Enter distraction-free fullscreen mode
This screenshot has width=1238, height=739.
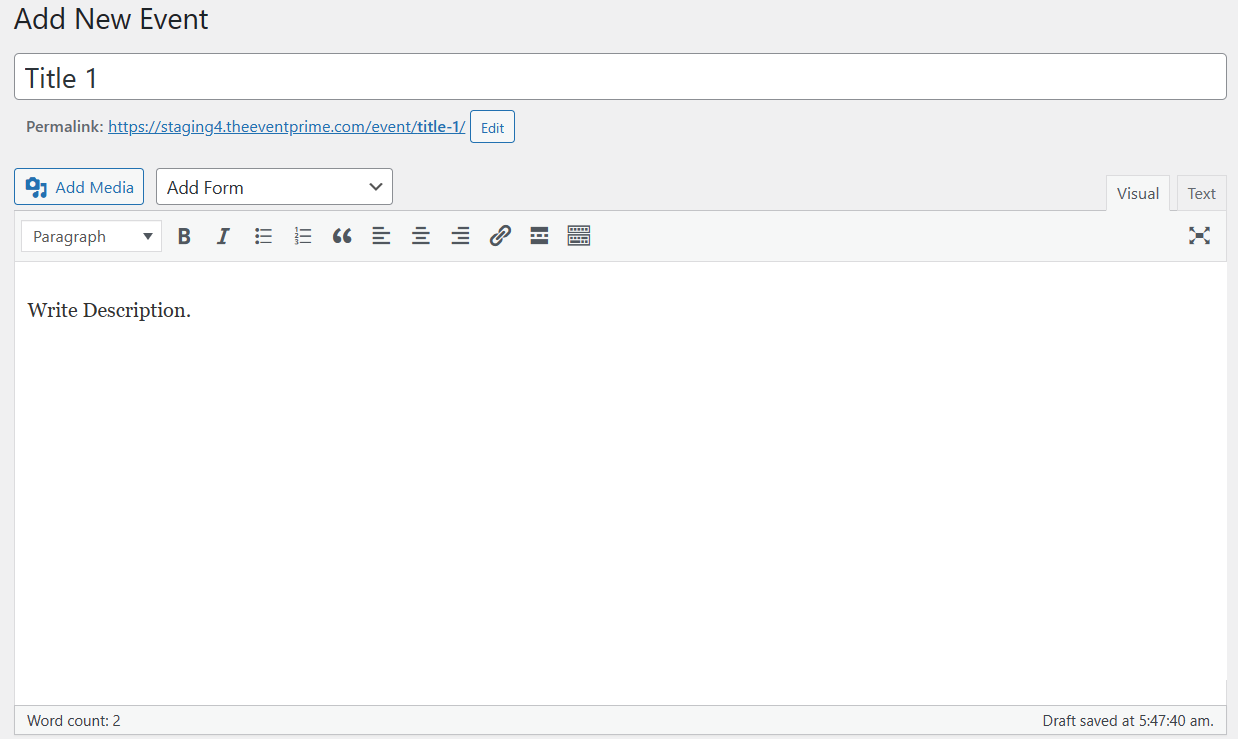coord(1199,236)
